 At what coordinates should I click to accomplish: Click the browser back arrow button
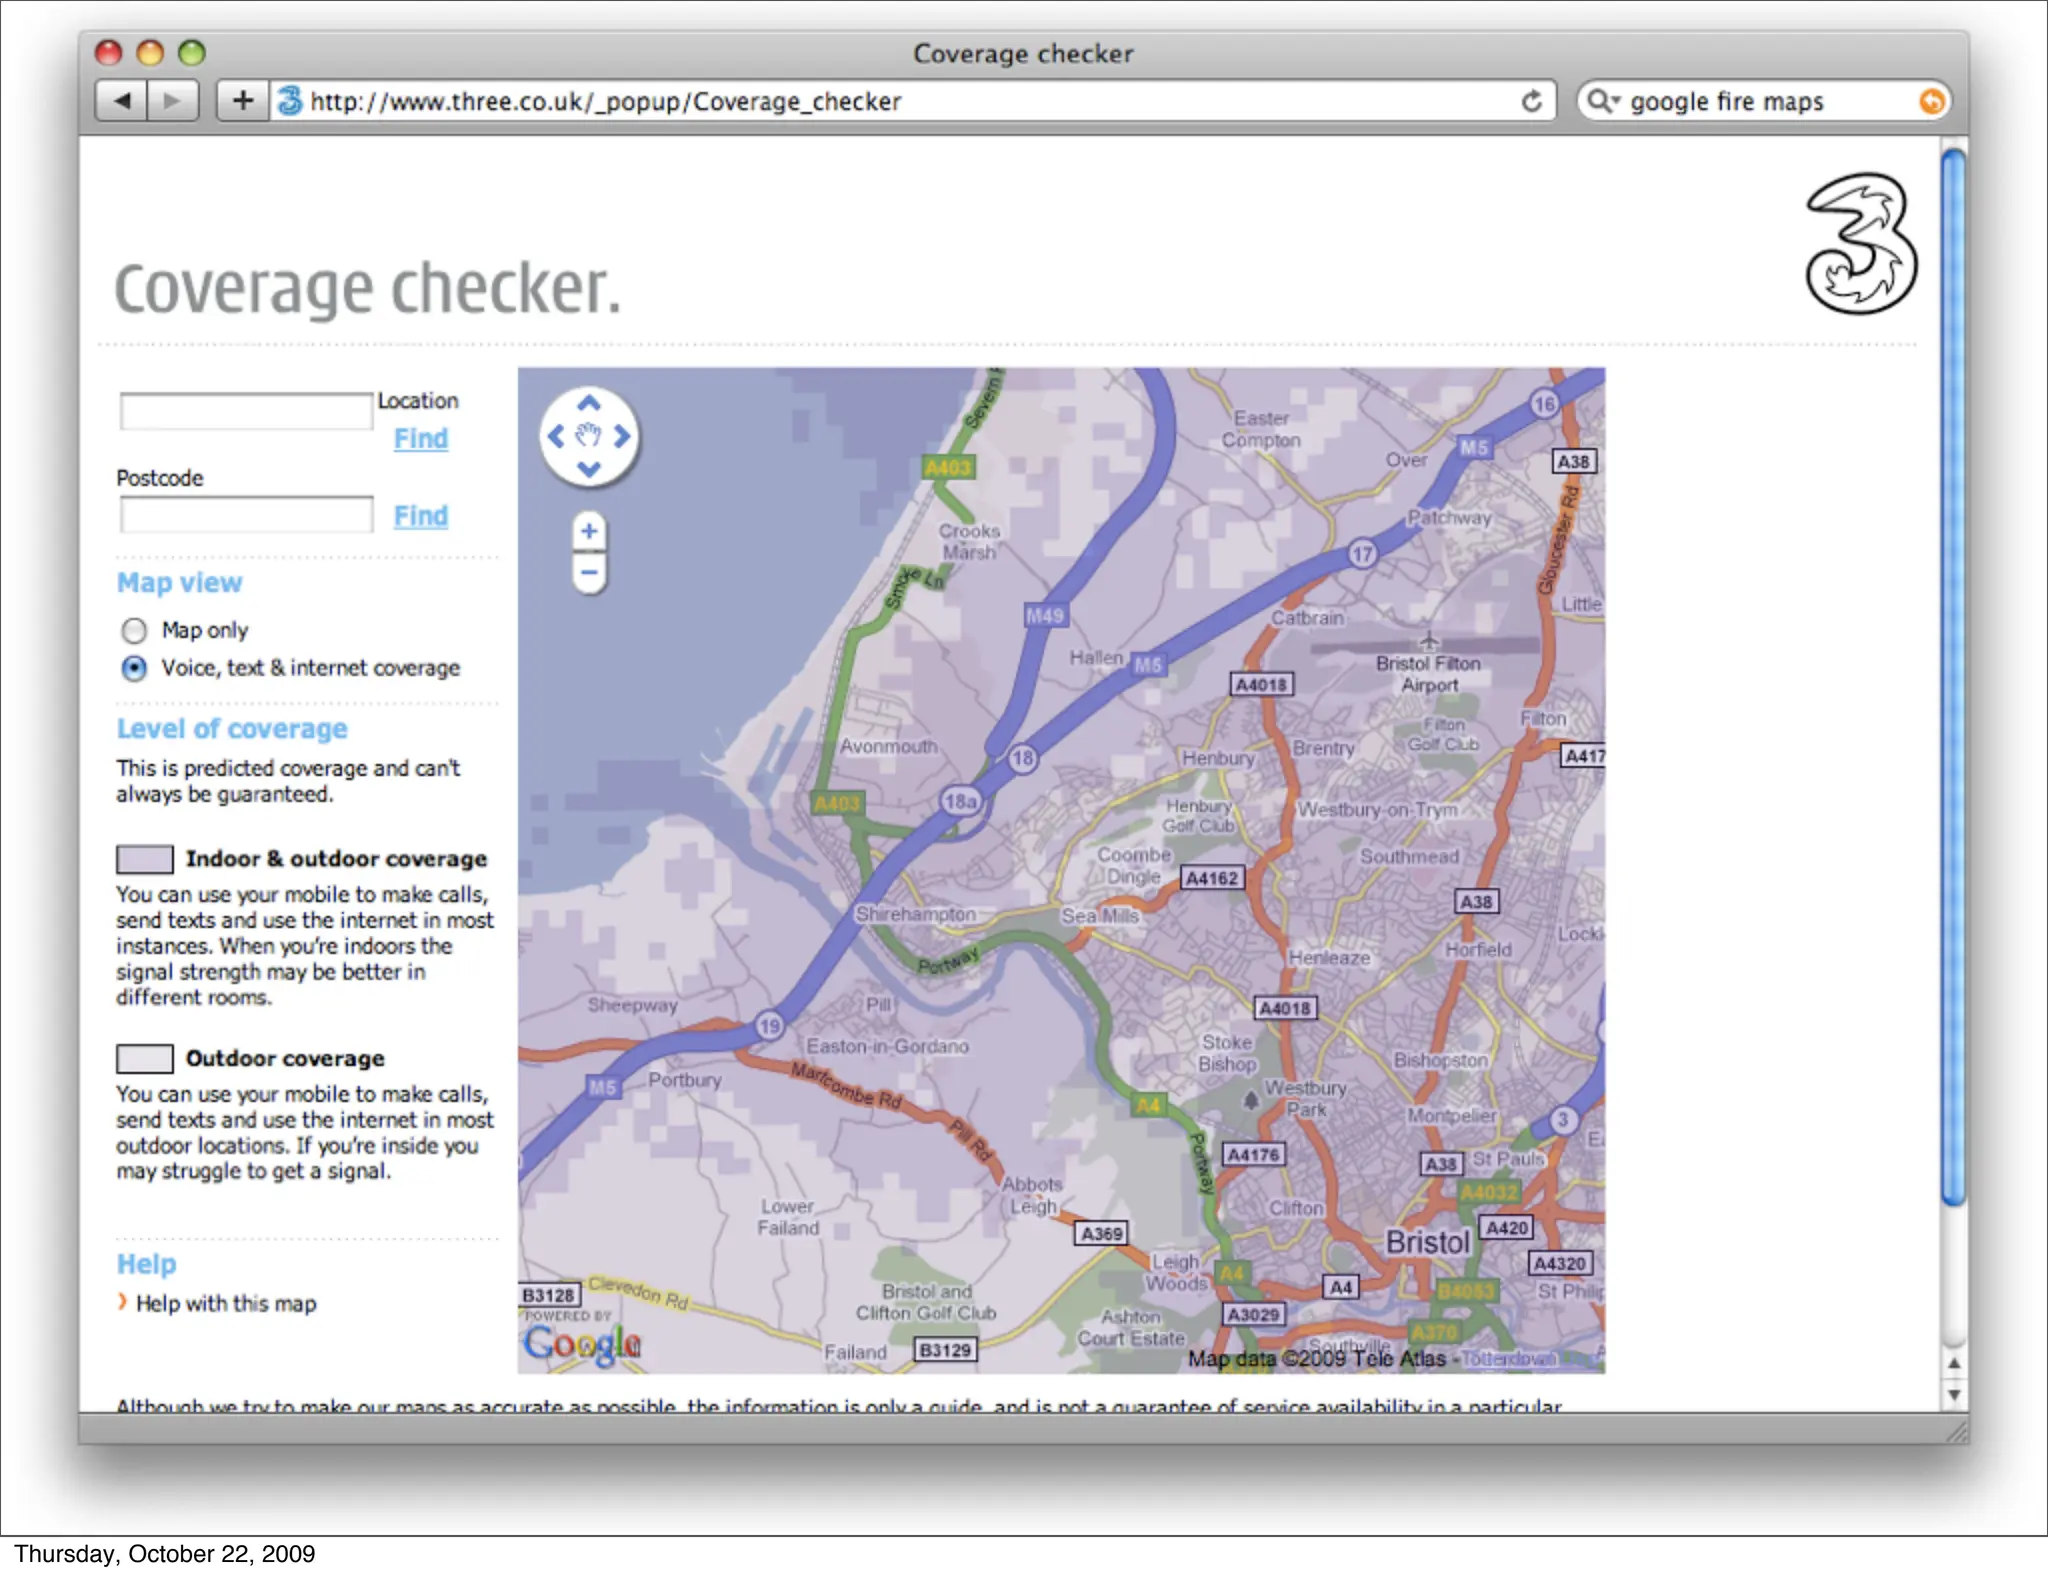tap(123, 101)
